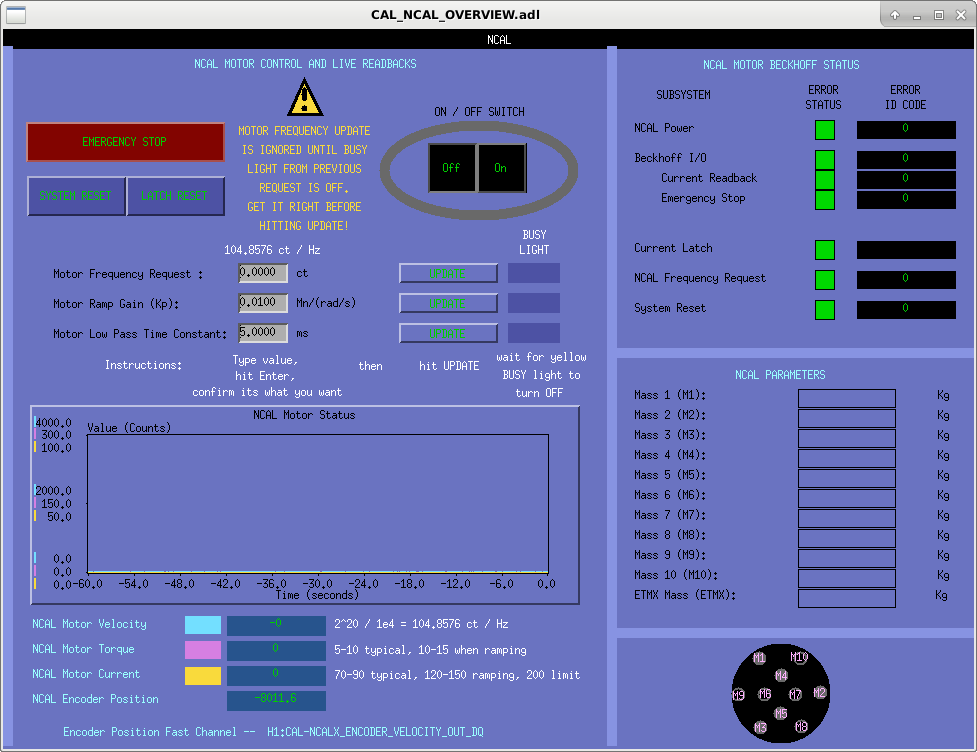
Task: Click the Mass 8 (M8) value field
Action: [x=847, y=538]
